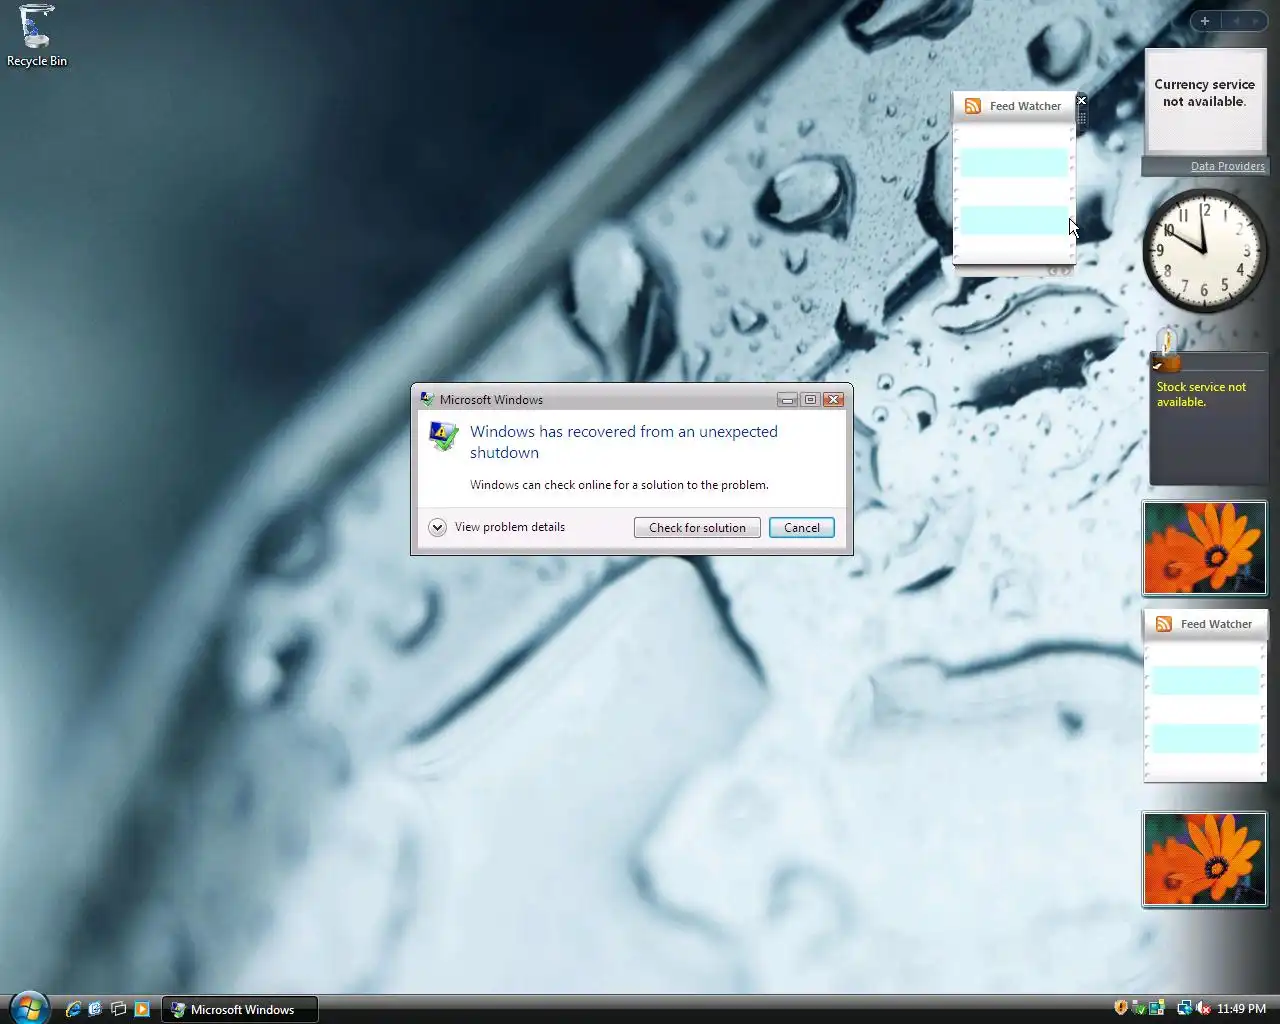1280x1024 pixels.
Task: Click the RSS icon on floating Feed Watcher
Action: tap(972, 105)
